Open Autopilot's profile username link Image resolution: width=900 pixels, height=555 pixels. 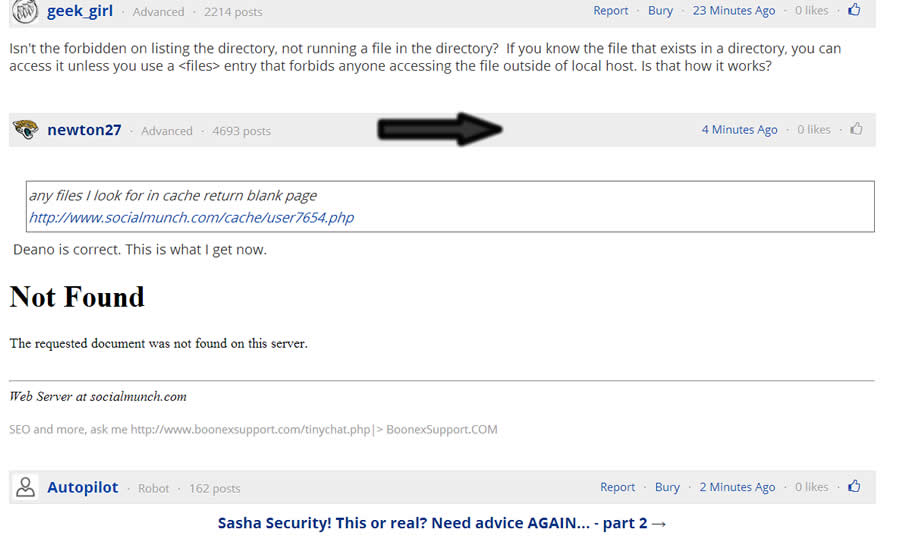[83, 487]
